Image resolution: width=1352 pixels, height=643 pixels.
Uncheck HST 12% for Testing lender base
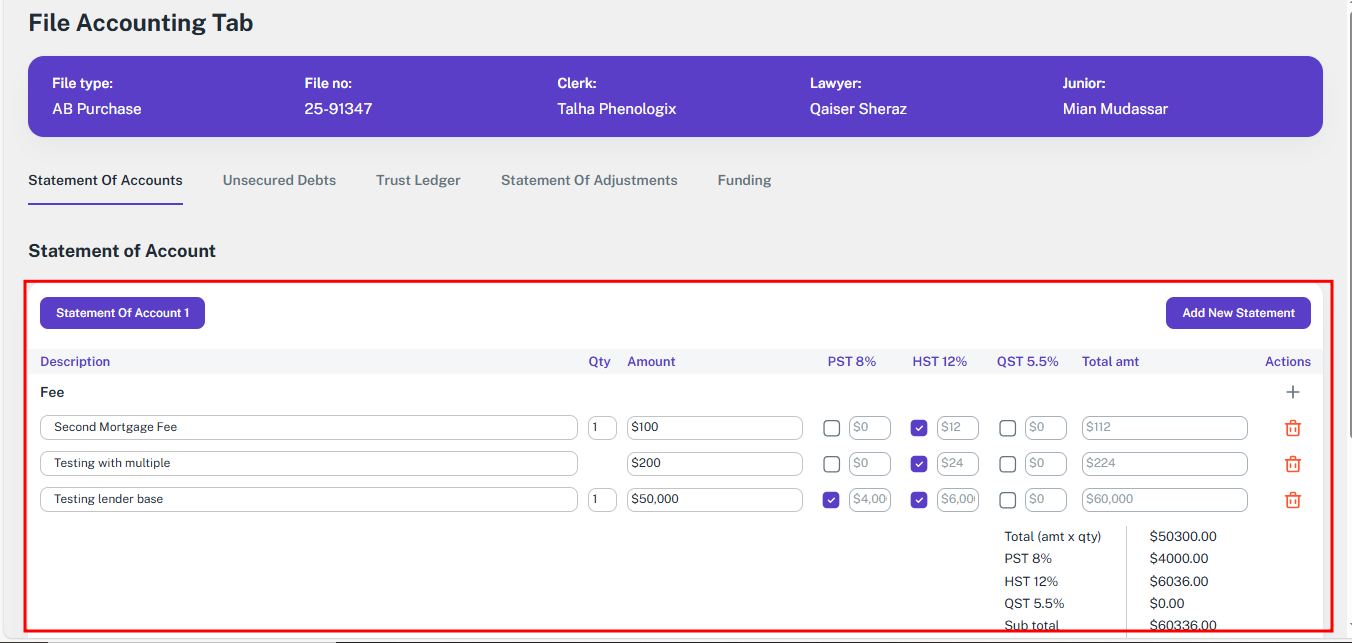(x=919, y=500)
